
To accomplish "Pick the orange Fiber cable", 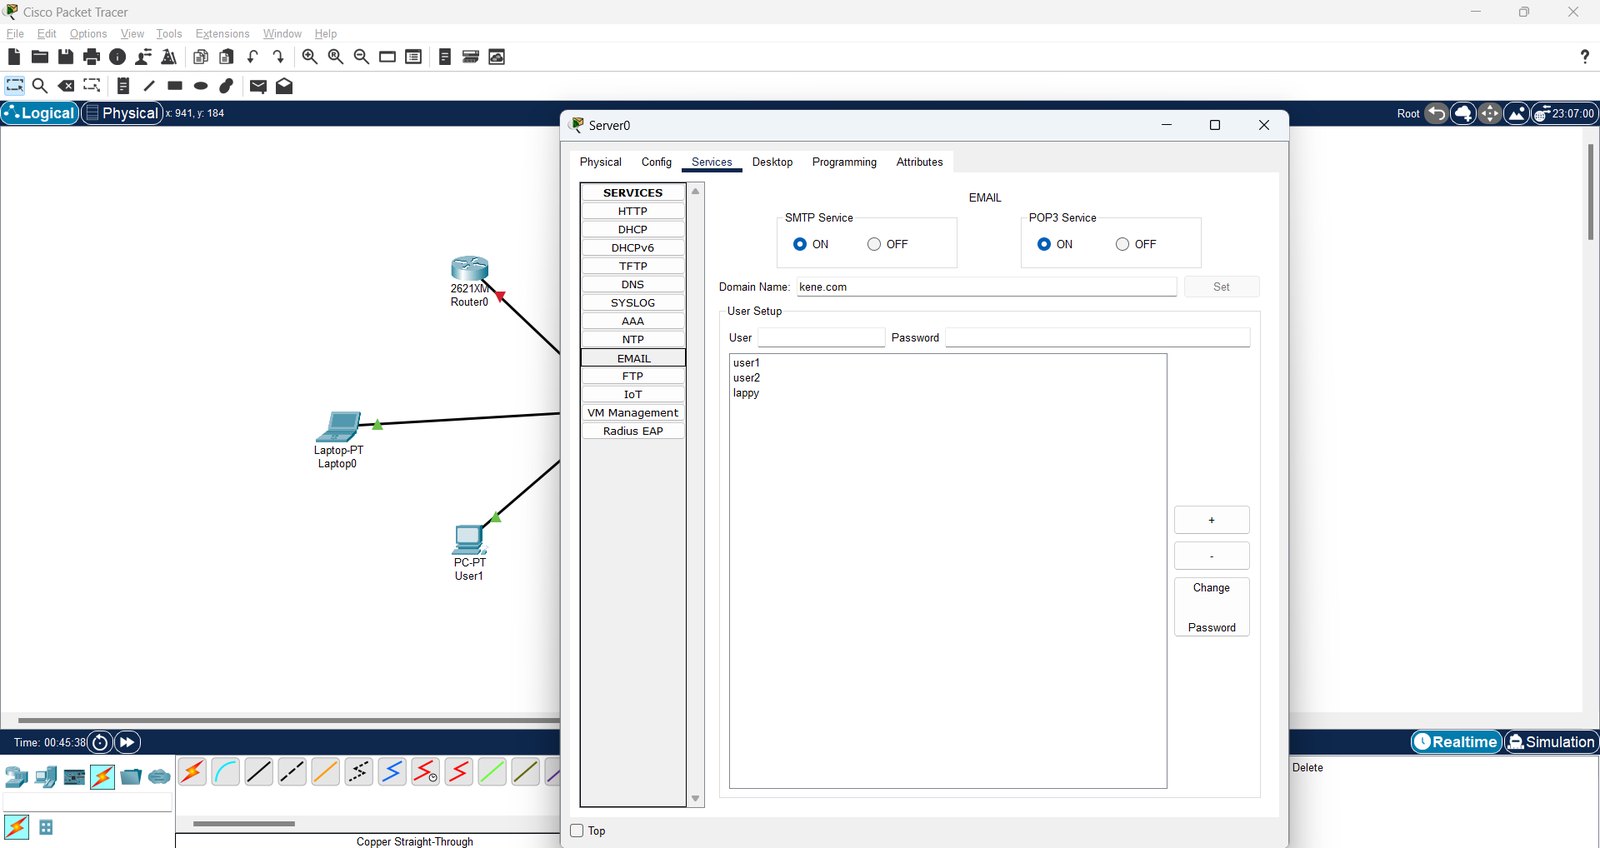I will point(325,772).
